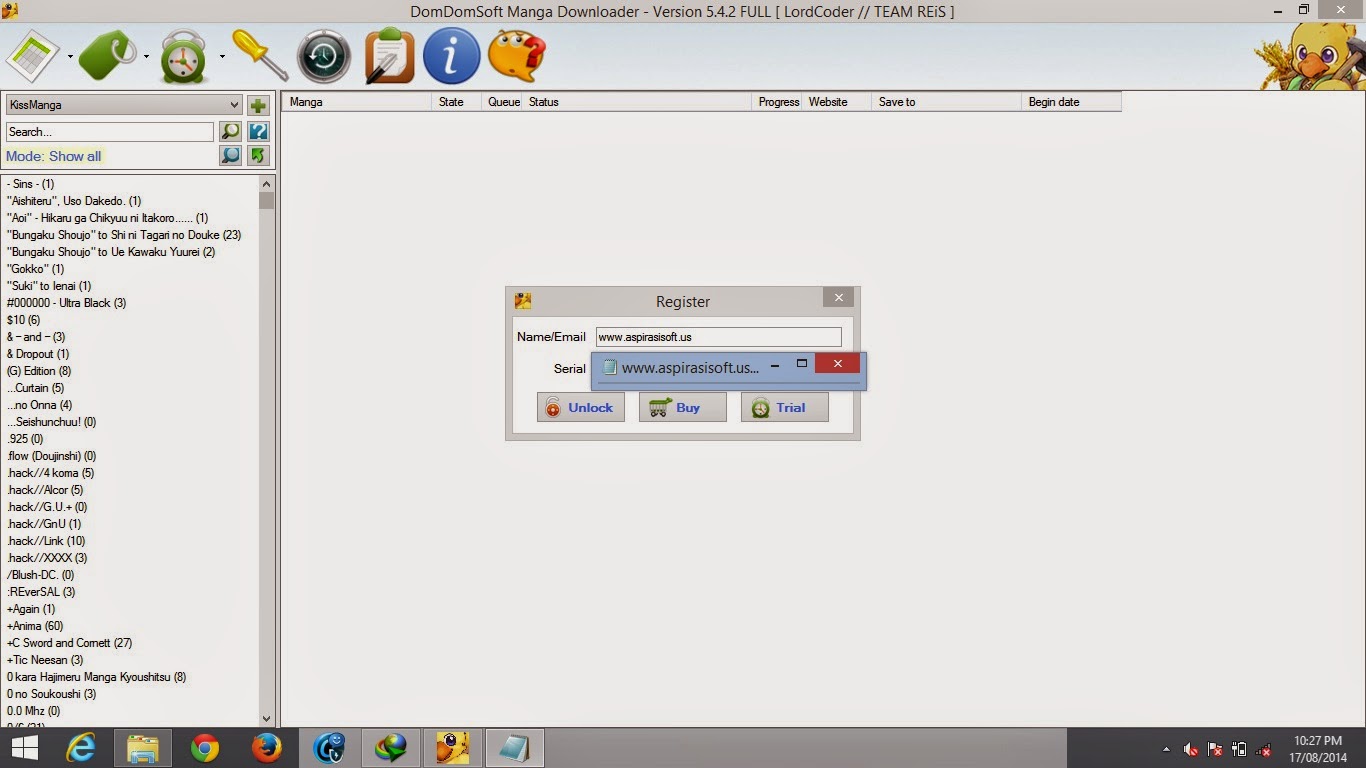Select "0 no Soukoushi (3)" list entry
This screenshot has width=1366, height=768.
(x=51, y=694)
